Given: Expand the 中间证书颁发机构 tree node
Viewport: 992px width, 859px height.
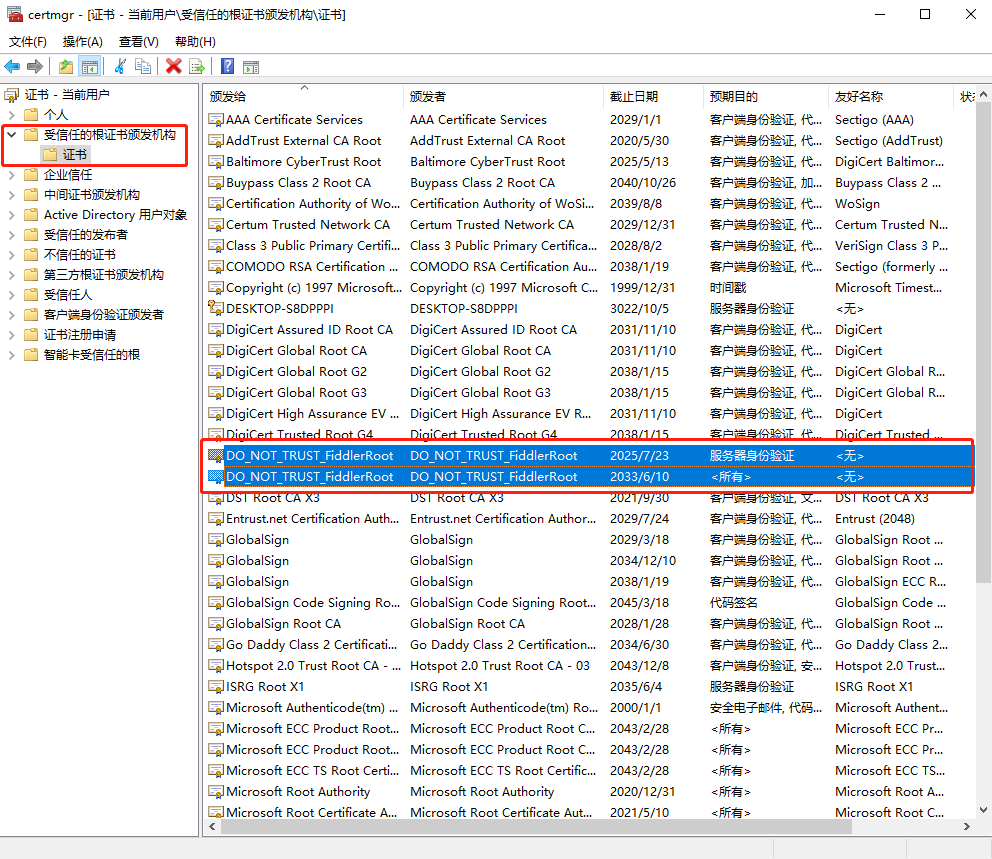Looking at the screenshot, I should [11, 195].
